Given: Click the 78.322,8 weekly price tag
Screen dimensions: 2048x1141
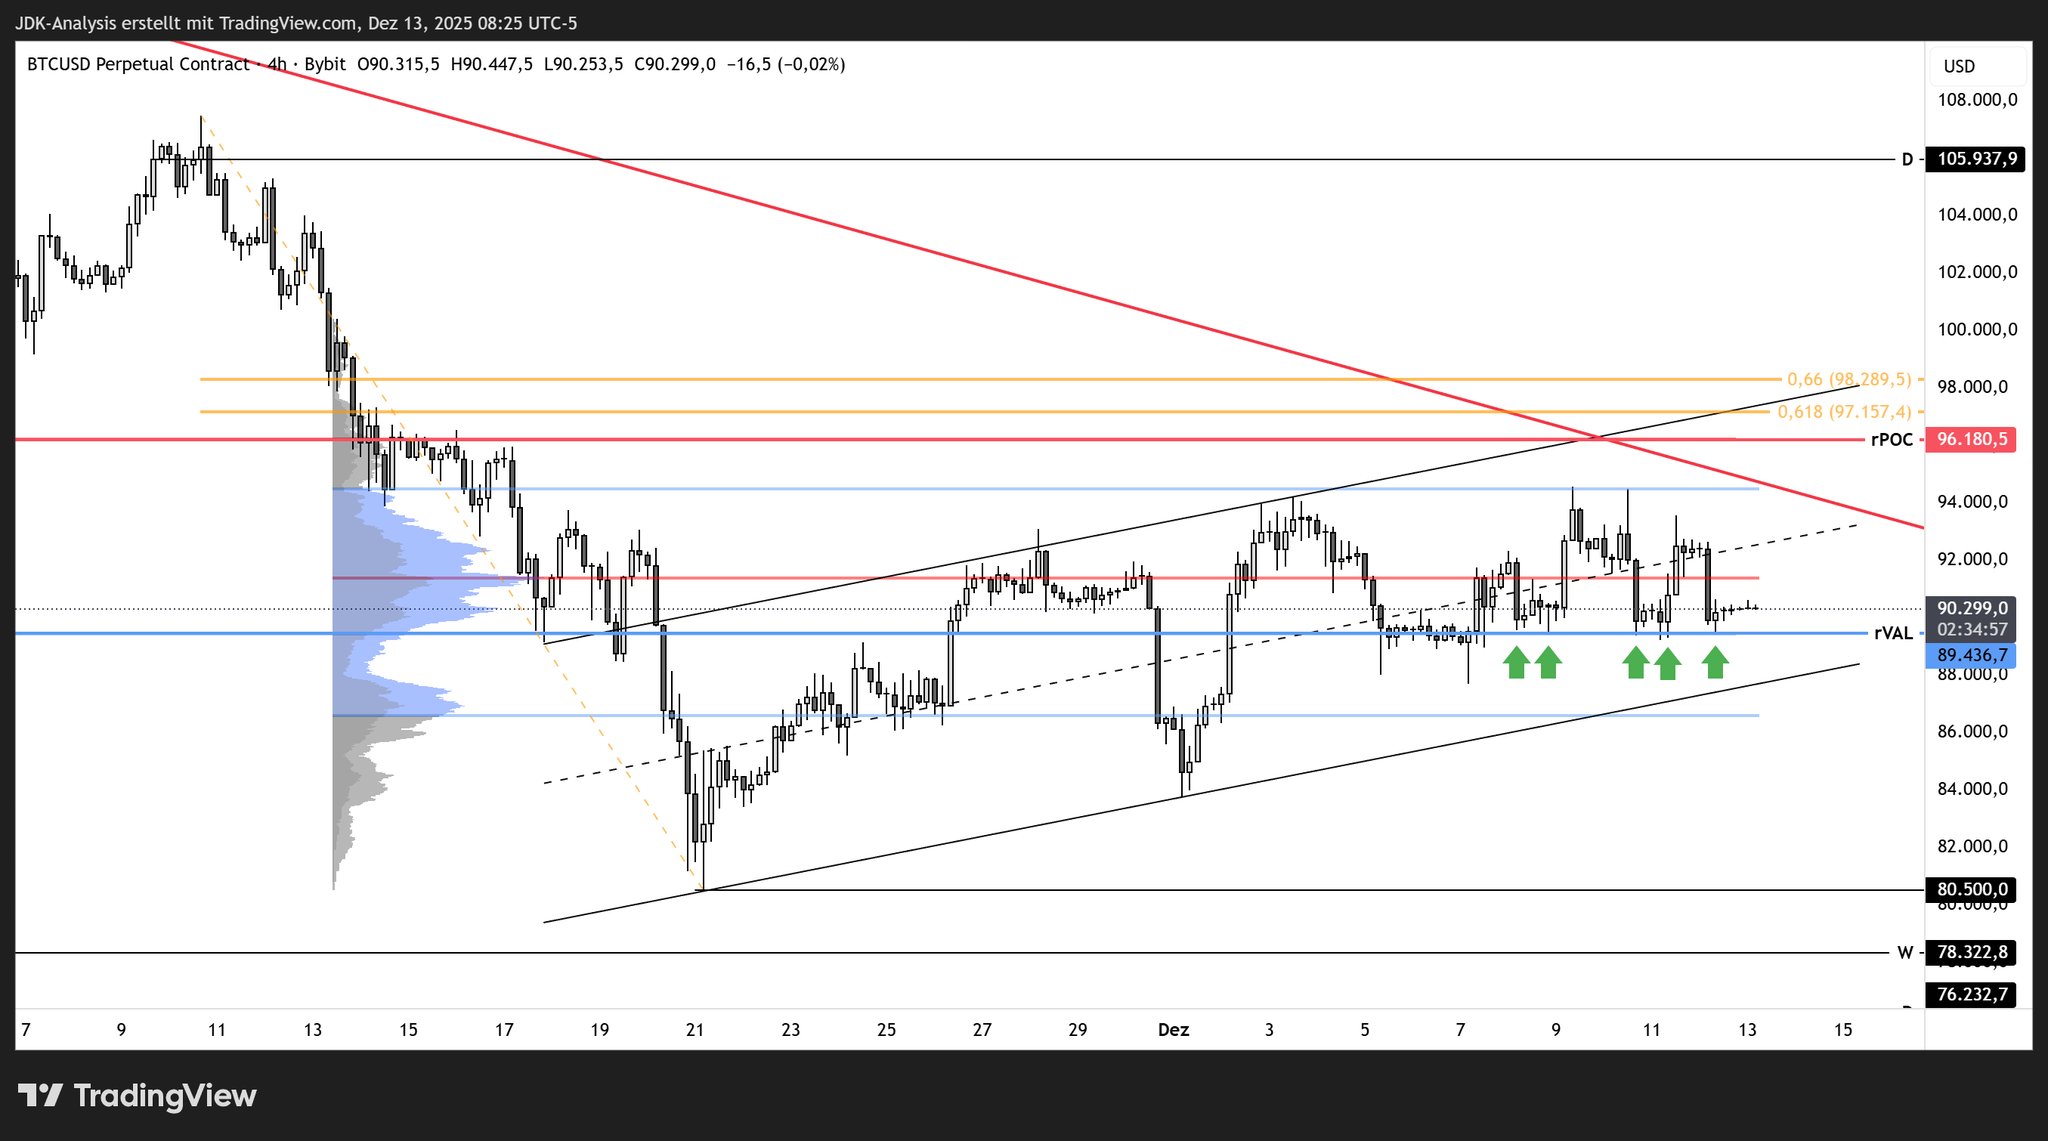Looking at the screenshot, I should pyautogui.click(x=1971, y=952).
